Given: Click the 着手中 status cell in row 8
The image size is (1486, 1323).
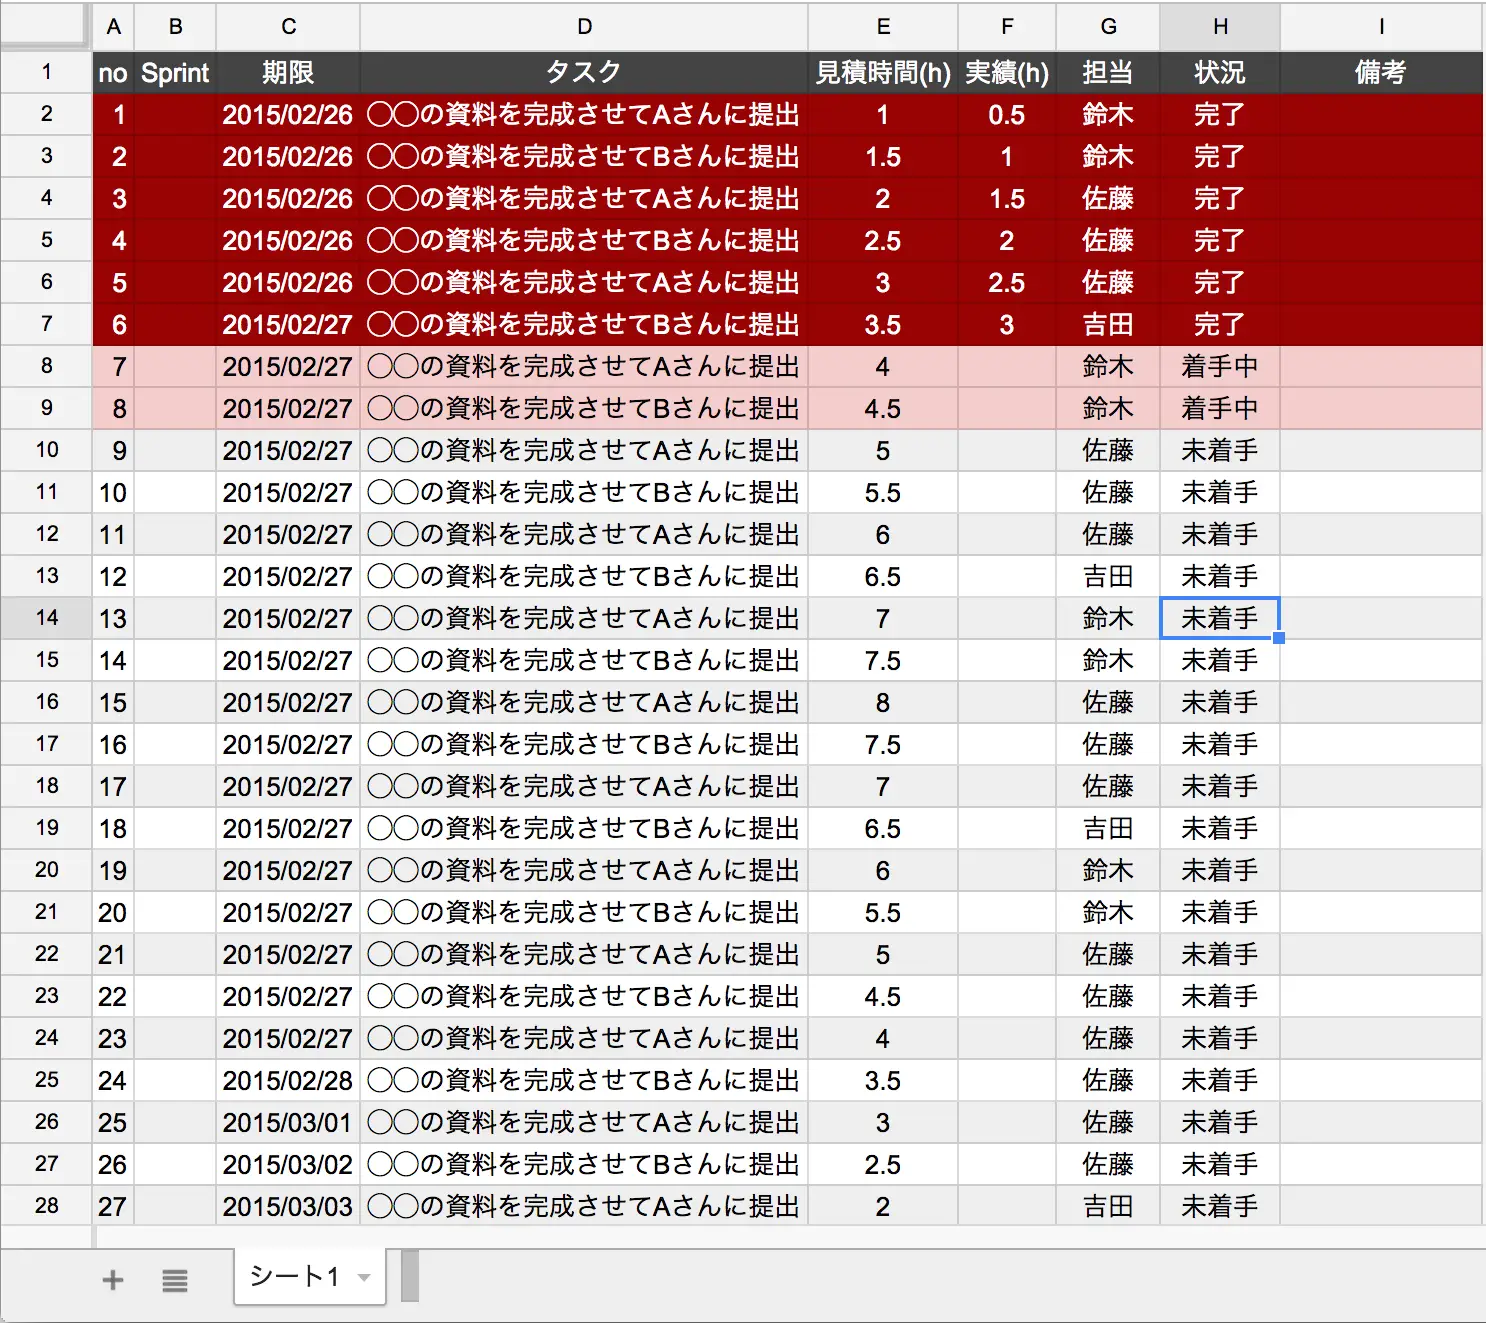Looking at the screenshot, I should (x=1220, y=366).
